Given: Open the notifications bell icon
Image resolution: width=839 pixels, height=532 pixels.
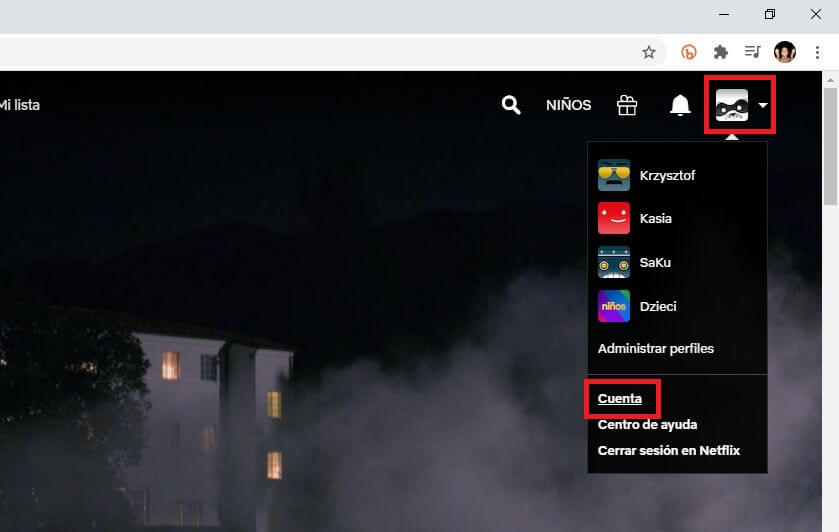Looking at the screenshot, I should click(x=680, y=105).
